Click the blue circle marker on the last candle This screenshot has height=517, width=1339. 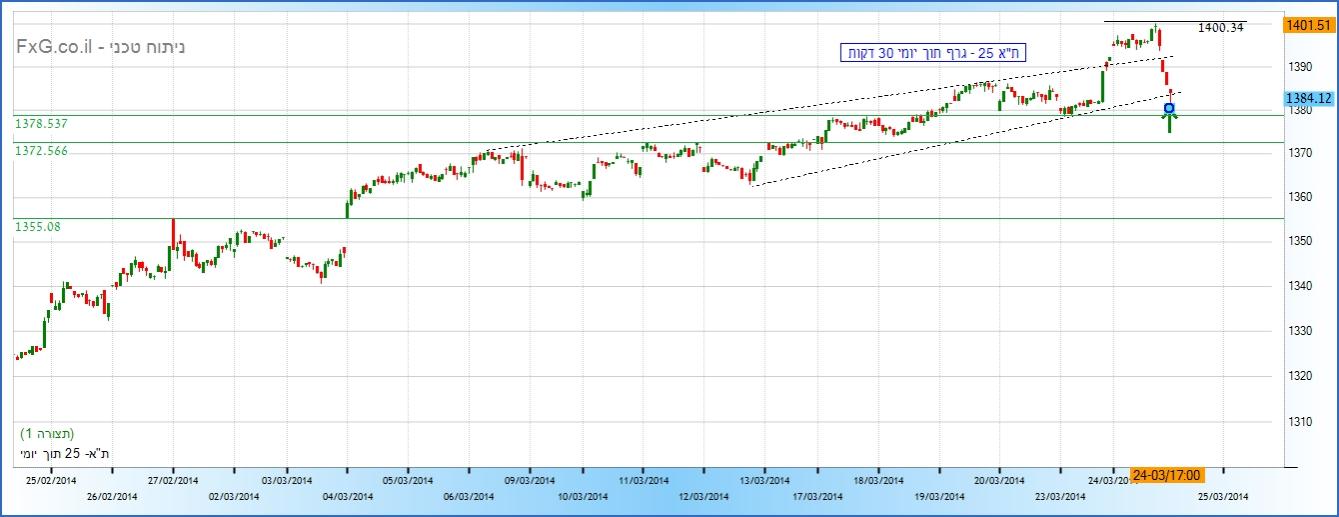pyautogui.click(x=1169, y=108)
